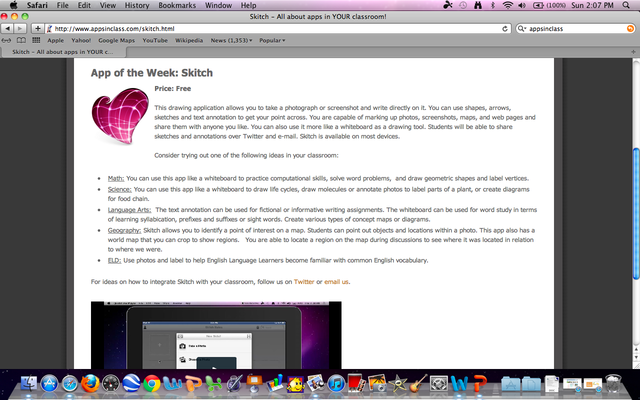The height and width of the screenshot is (400, 640).
Task: Open the Wikipedia bookmark
Action: coord(189,40)
